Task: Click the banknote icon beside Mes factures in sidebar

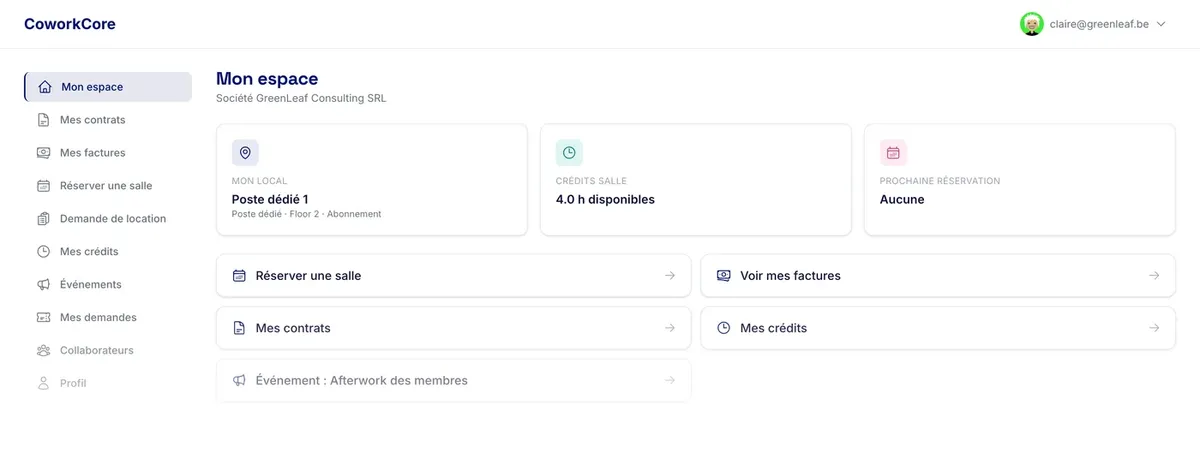Action: (43, 153)
